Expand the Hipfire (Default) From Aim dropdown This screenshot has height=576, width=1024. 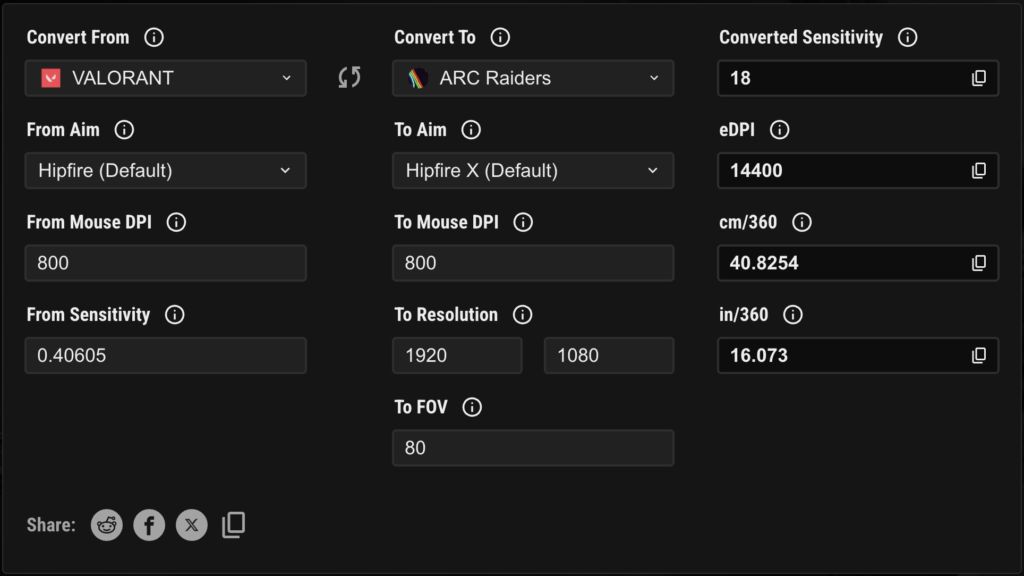click(166, 171)
